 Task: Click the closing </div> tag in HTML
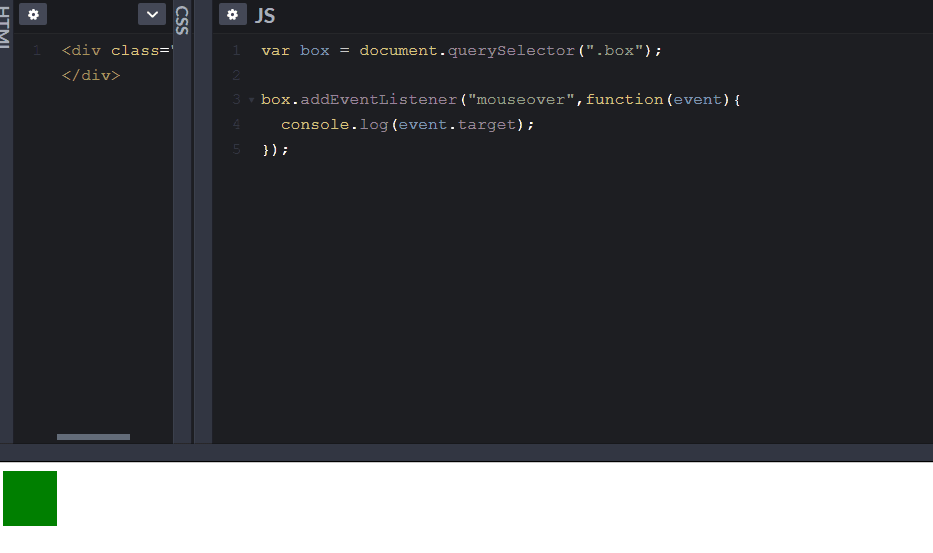point(91,75)
